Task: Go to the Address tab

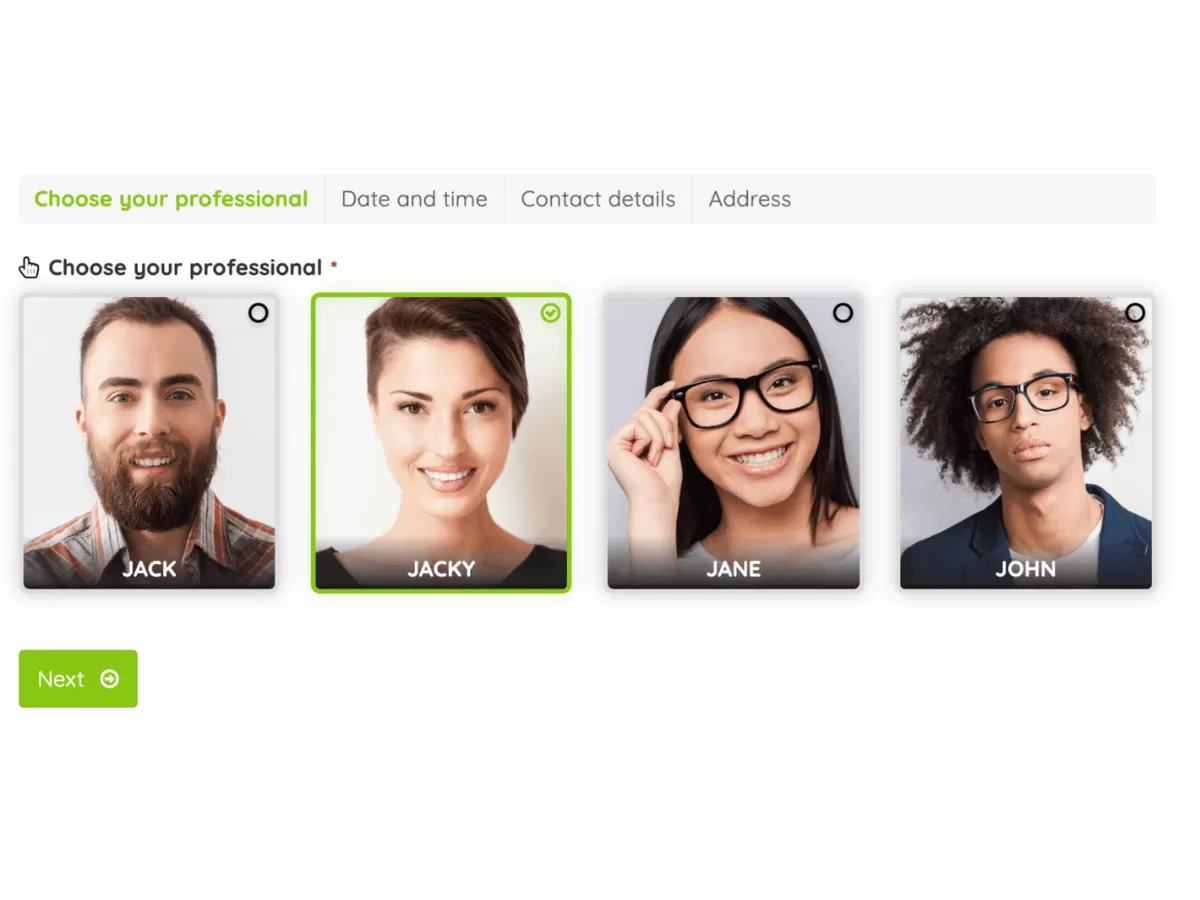Action: click(x=750, y=199)
